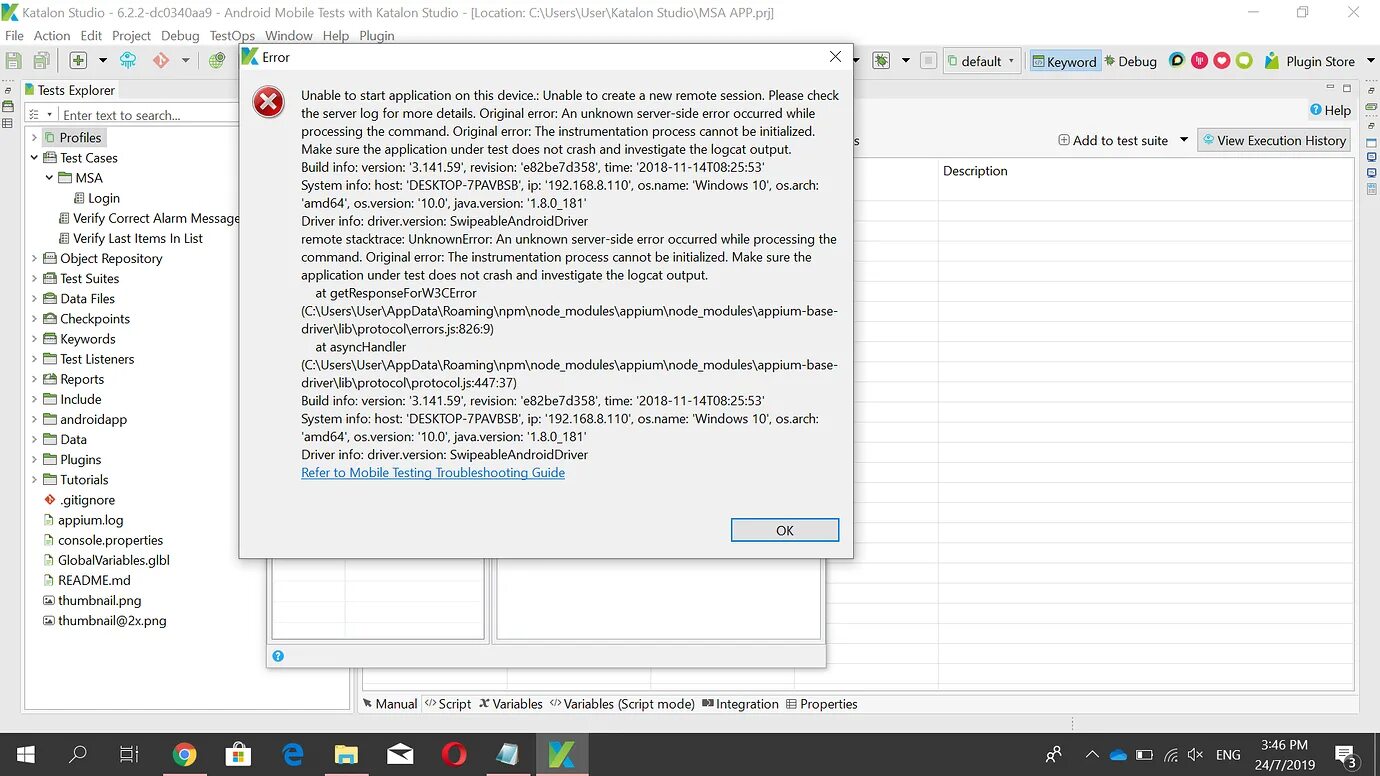This screenshot has height=776, width=1380.
Task: Click the Tests Explorer search field
Action: click(x=150, y=115)
